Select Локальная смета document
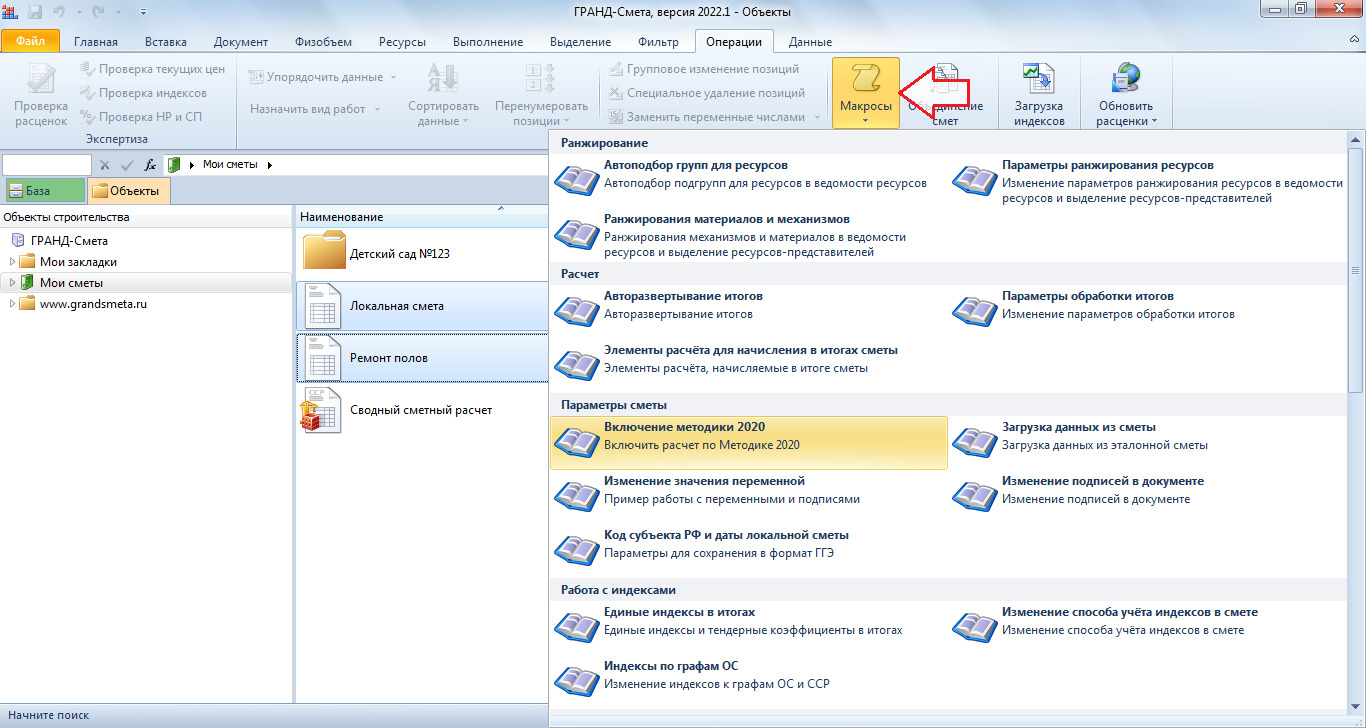1366x728 pixels. pos(423,305)
